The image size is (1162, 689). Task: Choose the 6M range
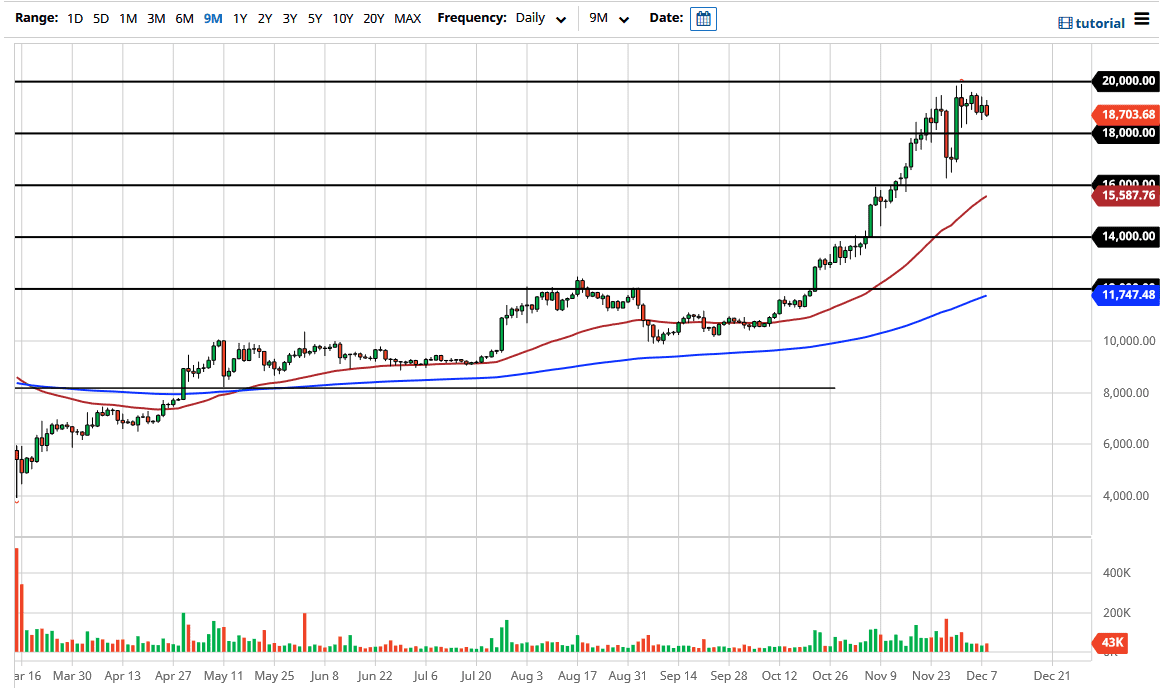click(x=183, y=18)
